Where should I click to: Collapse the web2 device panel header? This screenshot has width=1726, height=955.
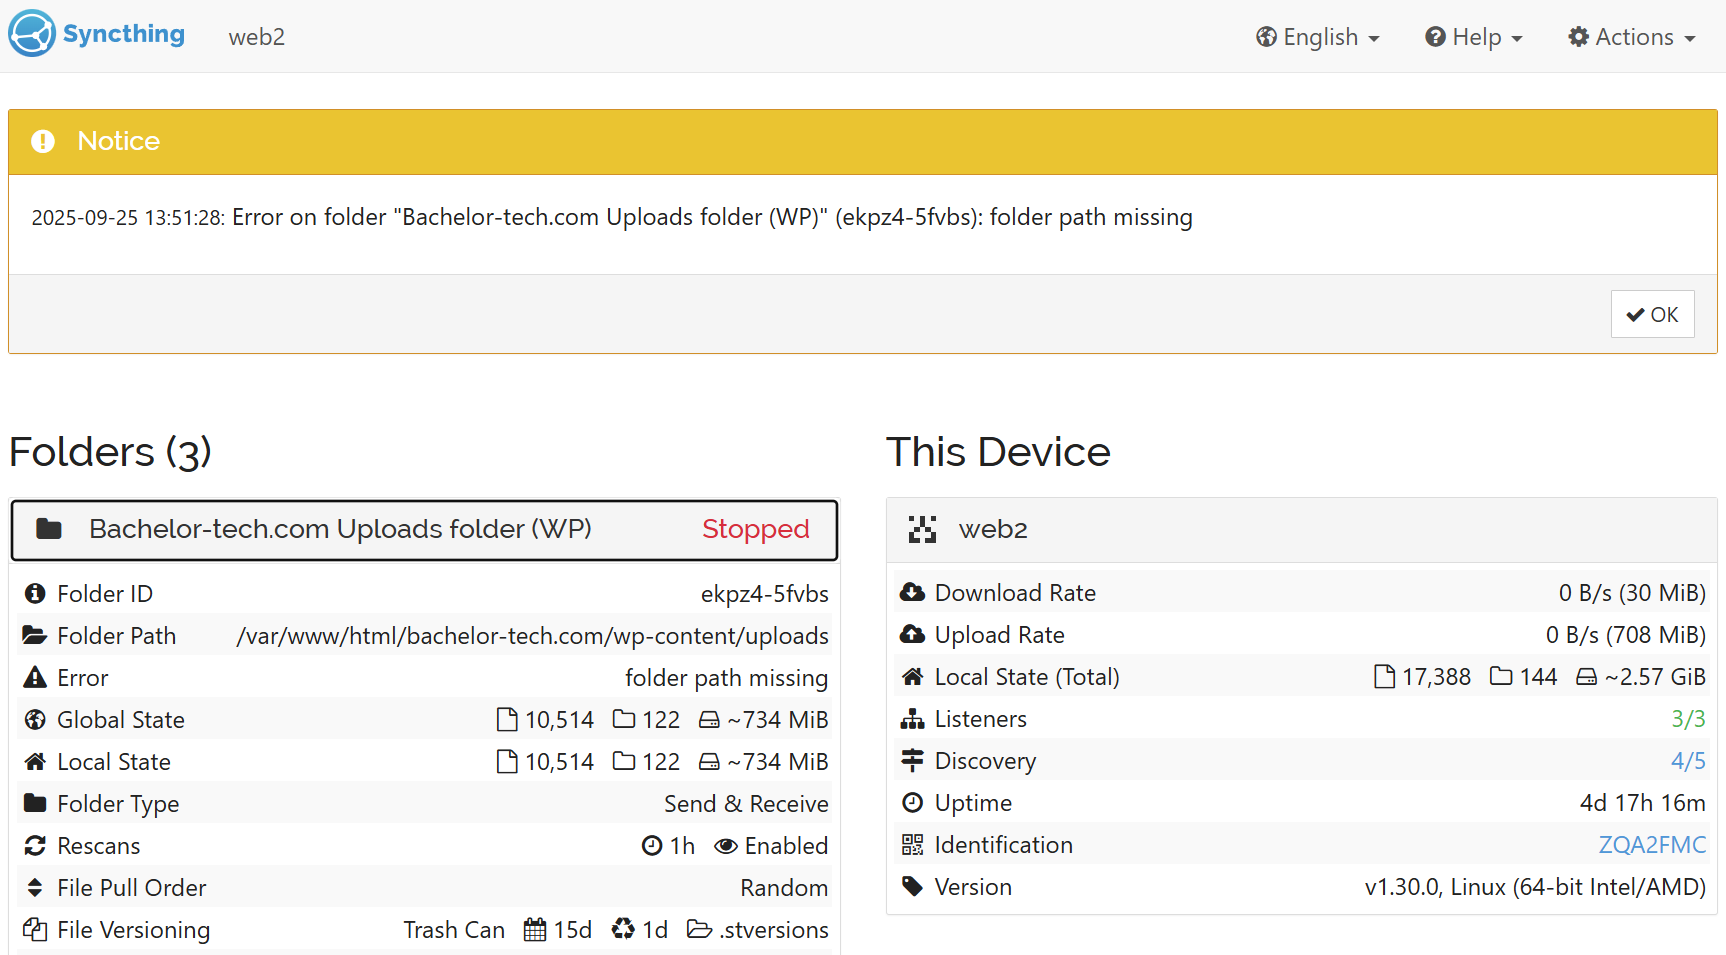[1300, 529]
